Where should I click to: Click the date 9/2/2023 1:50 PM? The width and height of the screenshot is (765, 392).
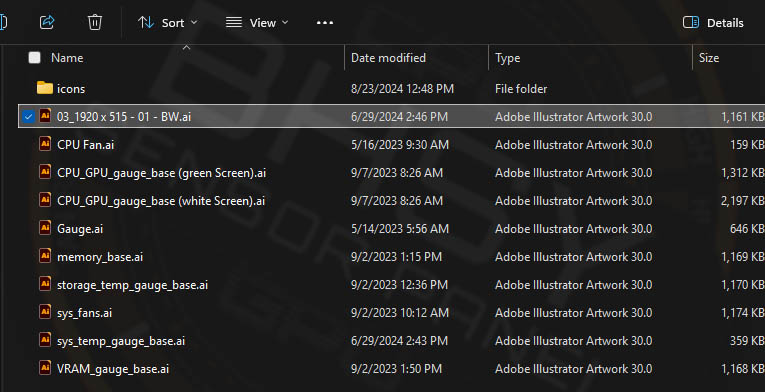(396, 369)
